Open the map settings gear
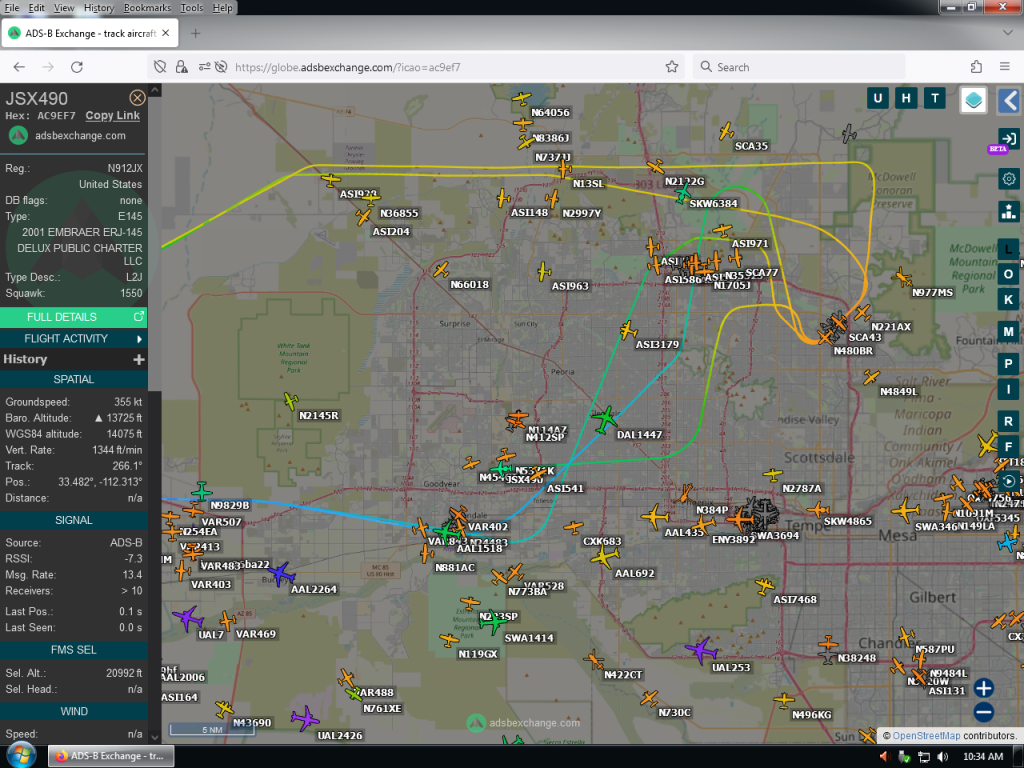The width and height of the screenshot is (1024, 768). pyautogui.click(x=1009, y=178)
